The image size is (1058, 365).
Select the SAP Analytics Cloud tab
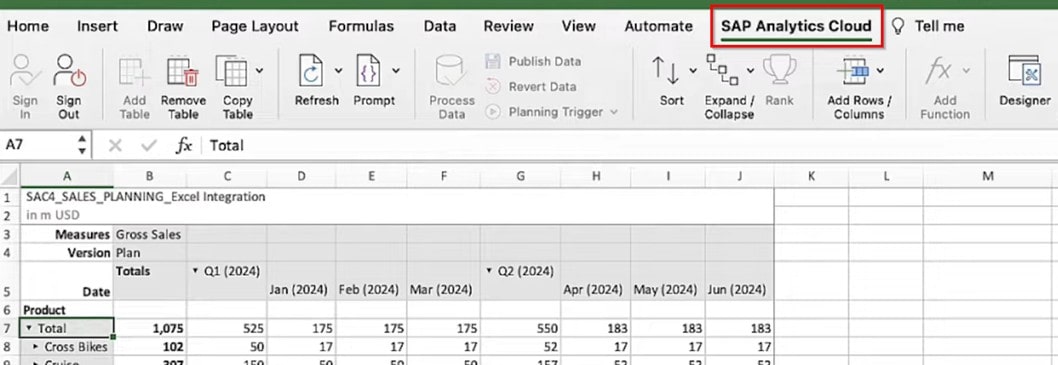coord(796,26)
